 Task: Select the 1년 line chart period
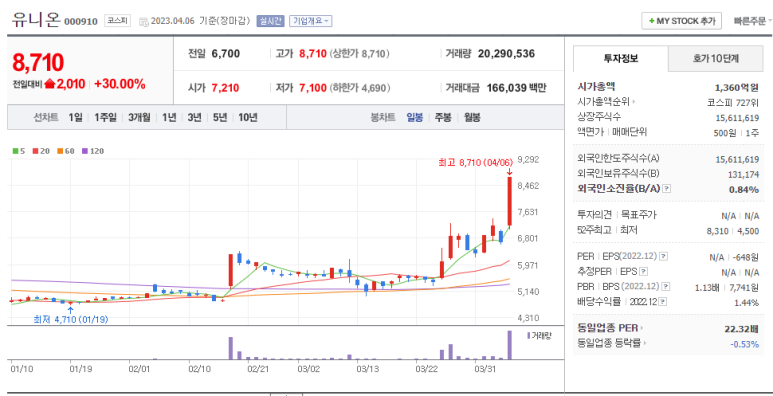[x=169, y=117]
